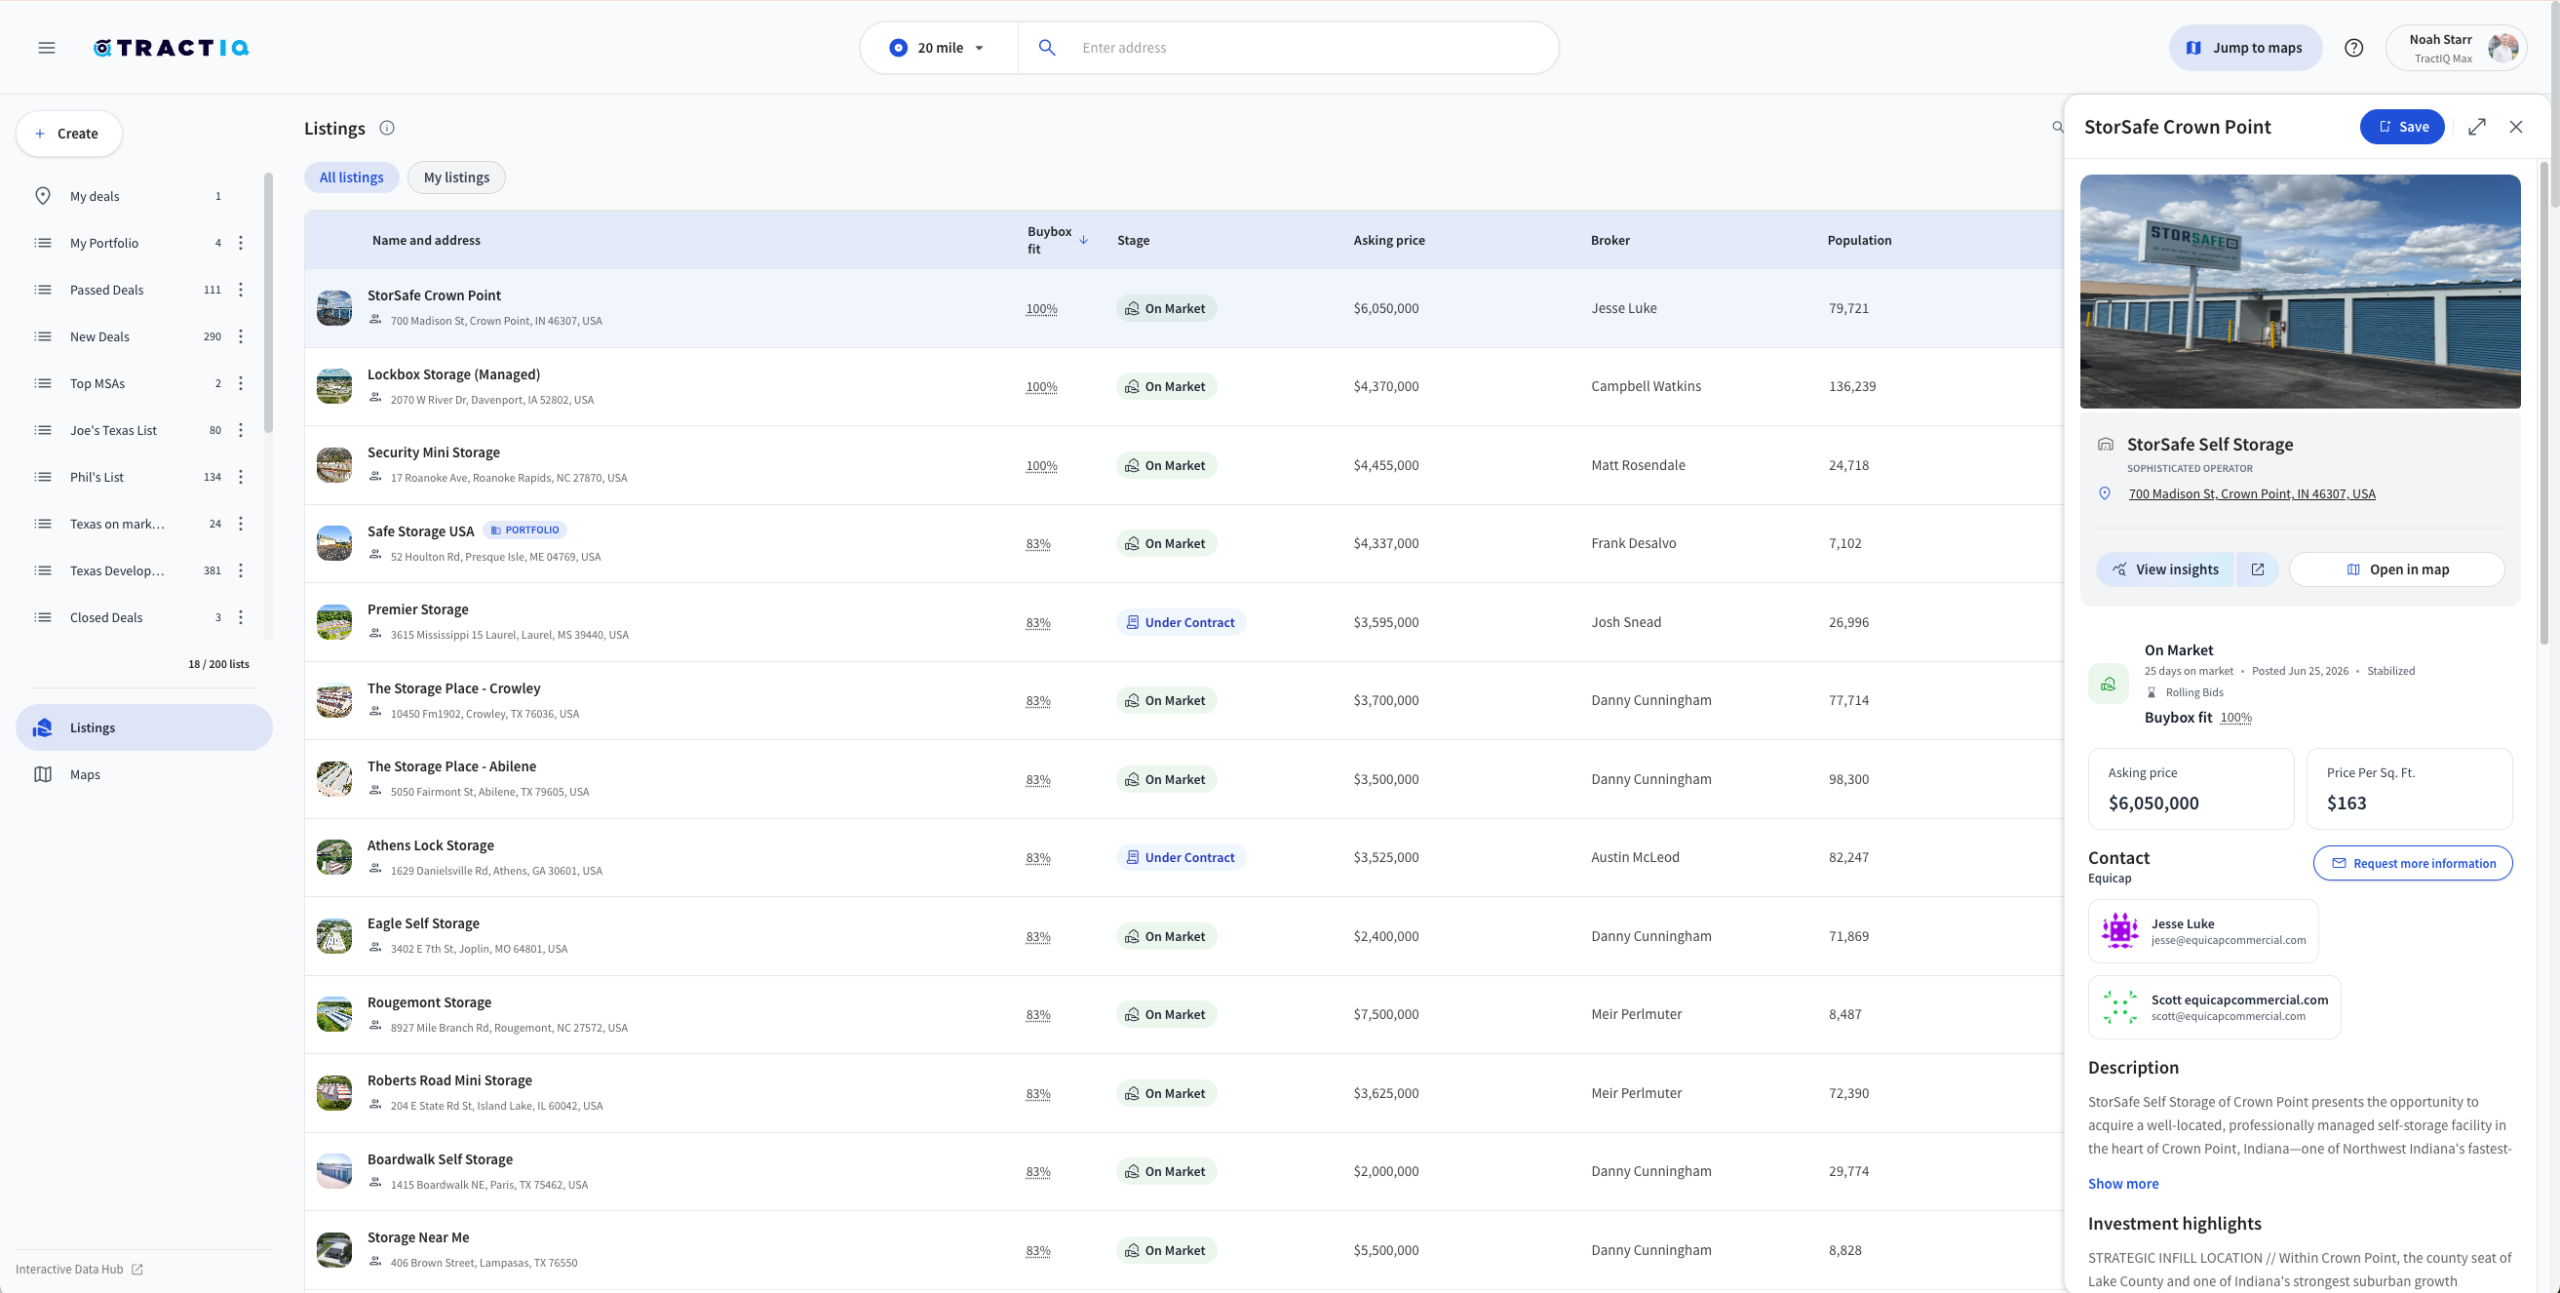The image size is (2560, 1293).
Task: Click the search magnifier in address bar
Action: click(1047, 48)
